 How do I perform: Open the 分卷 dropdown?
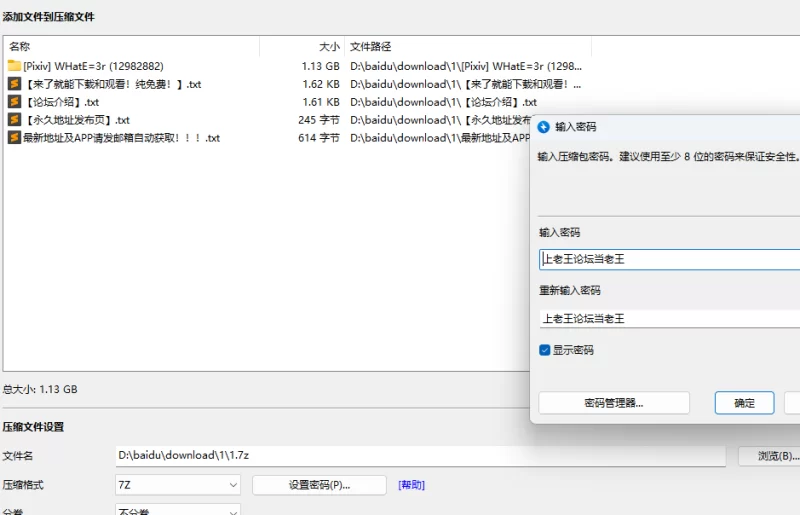click(x=178, y=510)
